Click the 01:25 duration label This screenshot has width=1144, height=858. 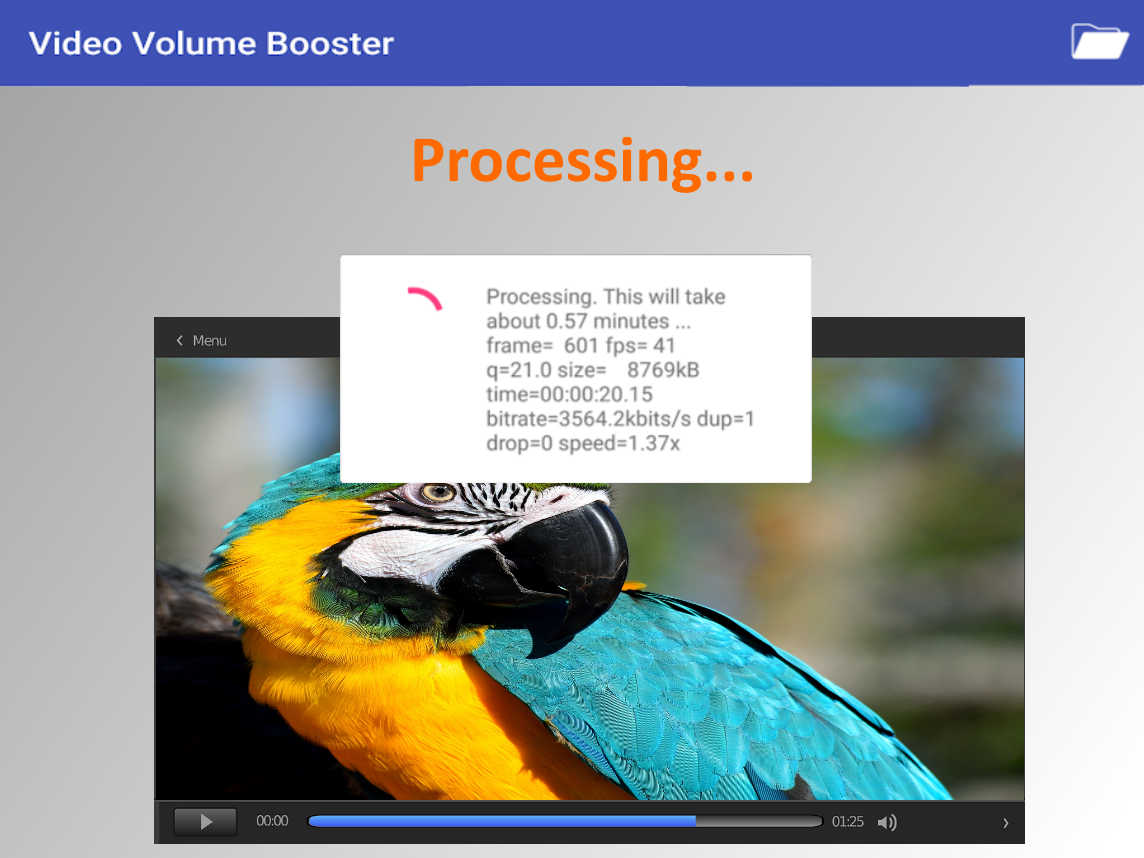pyautogui.click(x=847, y=822)
